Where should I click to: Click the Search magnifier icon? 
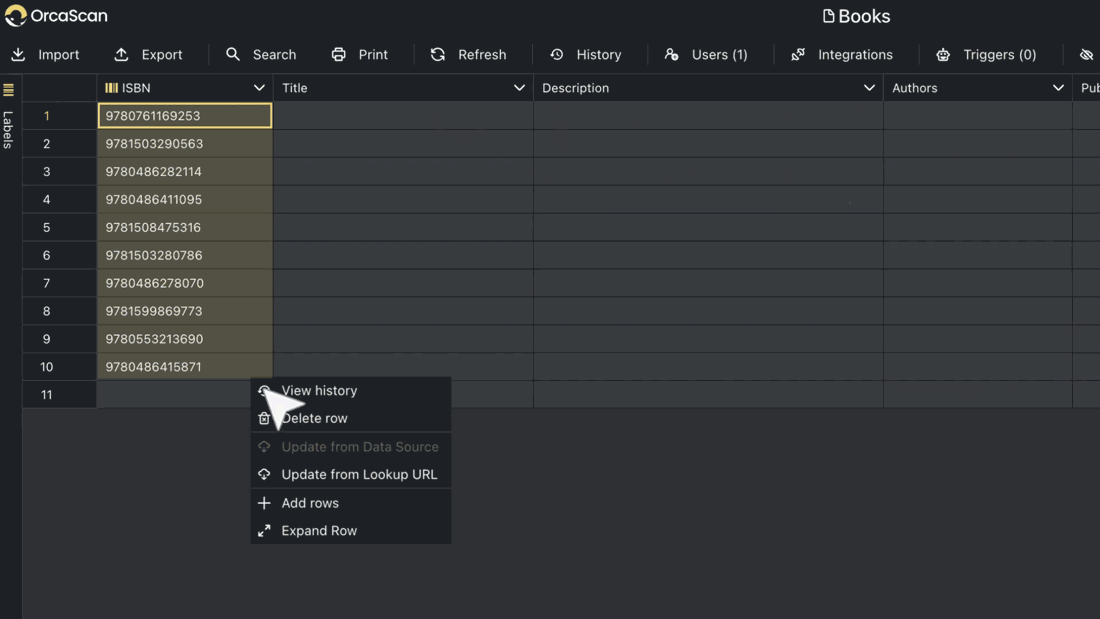(233, 54)
